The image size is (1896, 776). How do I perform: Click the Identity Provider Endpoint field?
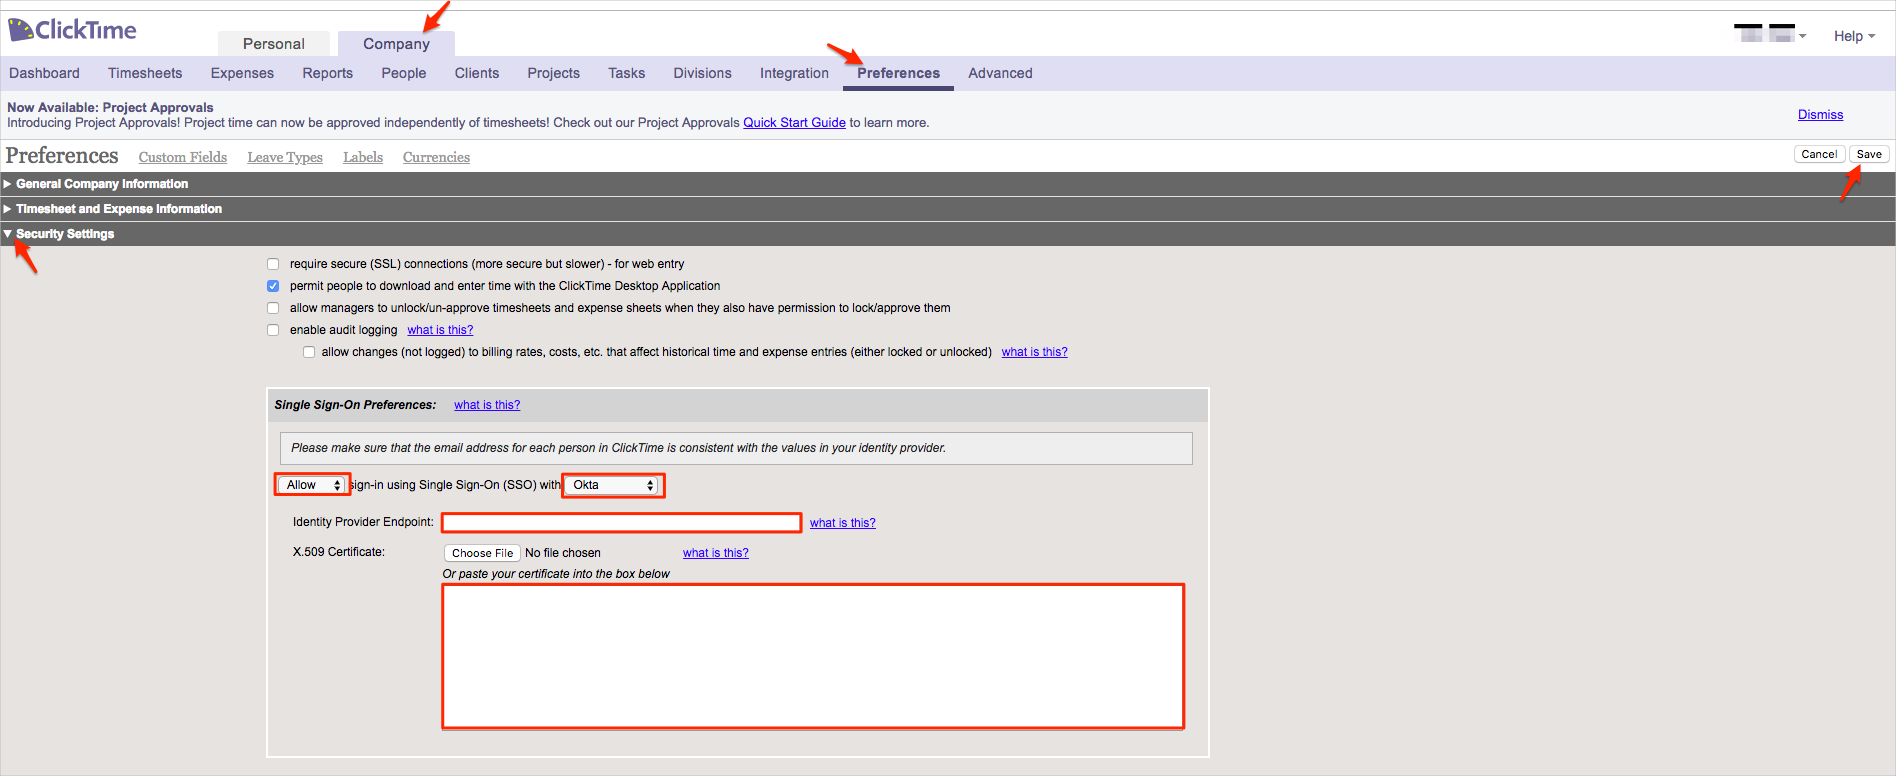621,523
